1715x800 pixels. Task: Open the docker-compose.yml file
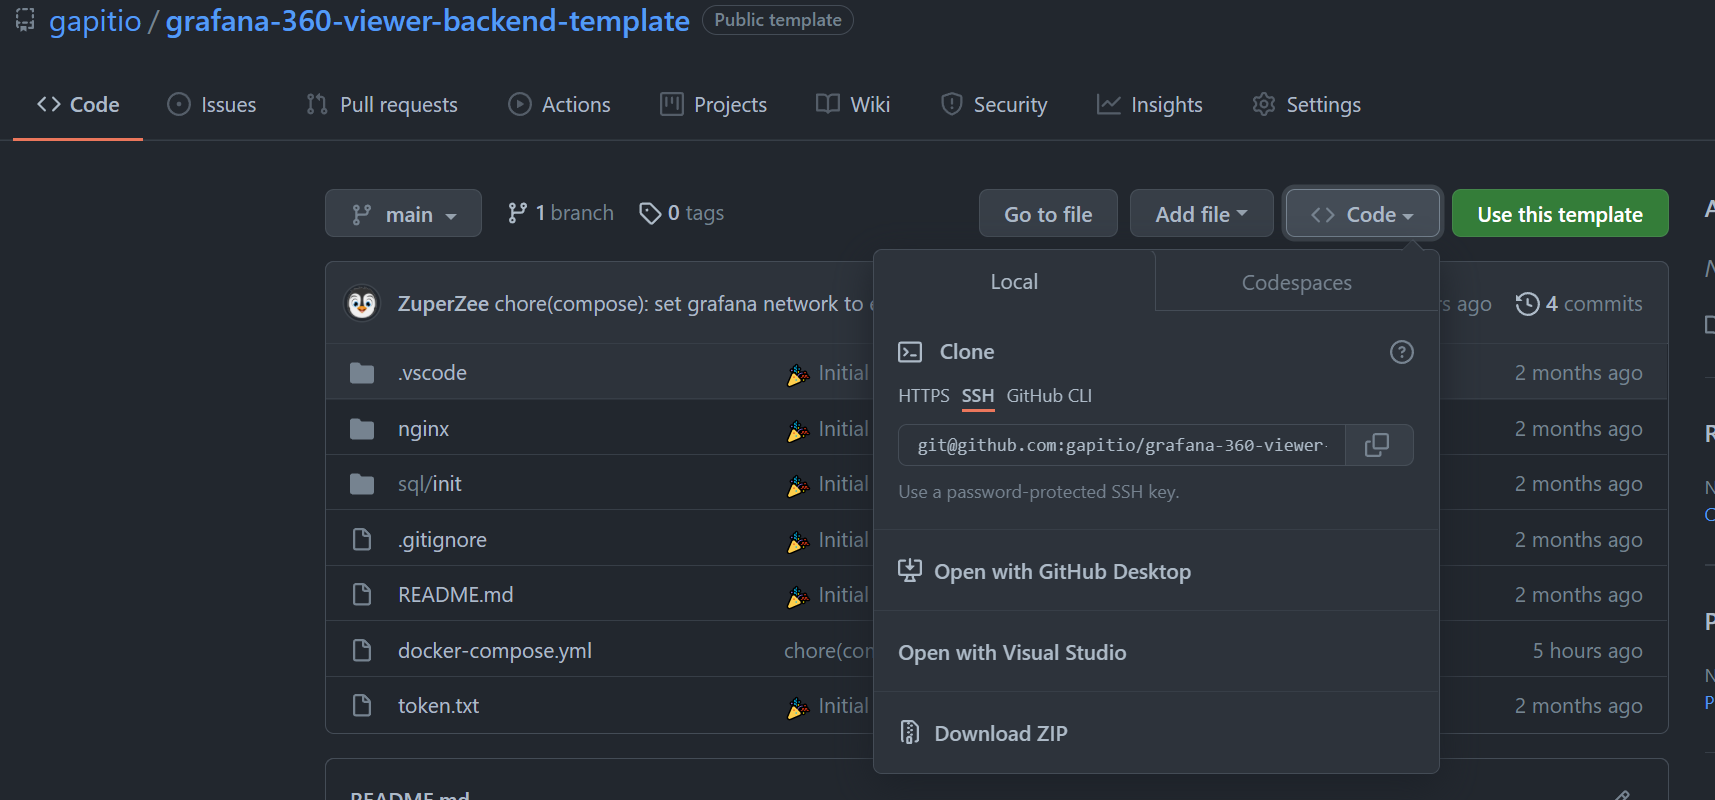[495, 651]
